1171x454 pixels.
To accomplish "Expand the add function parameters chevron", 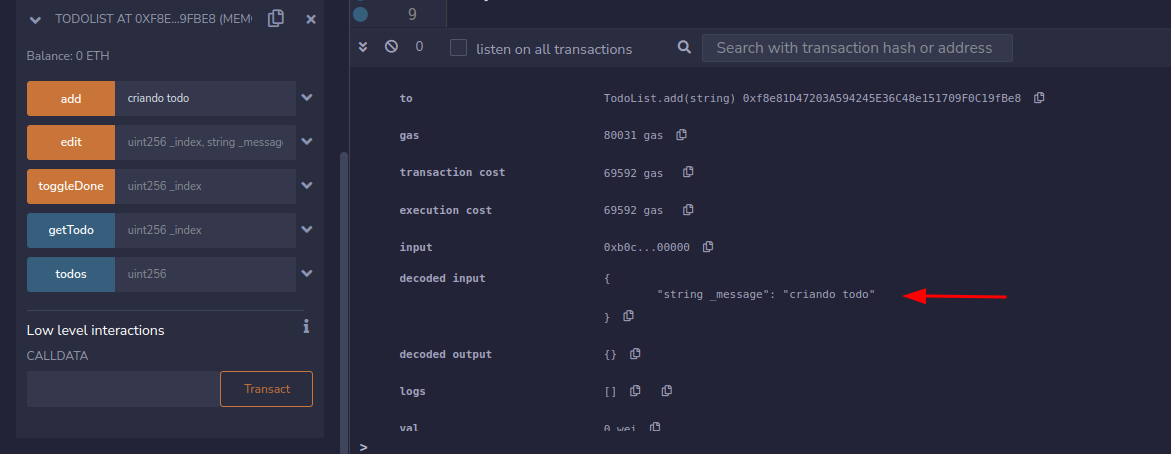I will point(307,98).
